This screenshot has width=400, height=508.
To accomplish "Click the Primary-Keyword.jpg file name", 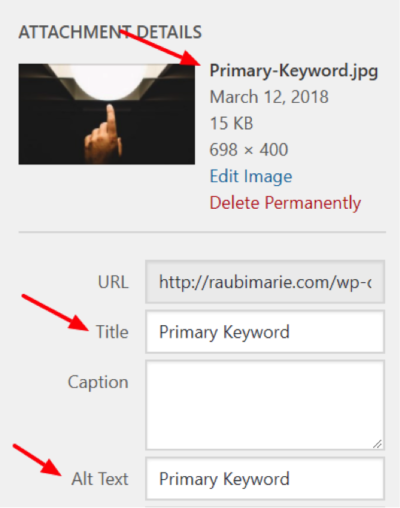I will click(x=294, y=71).
